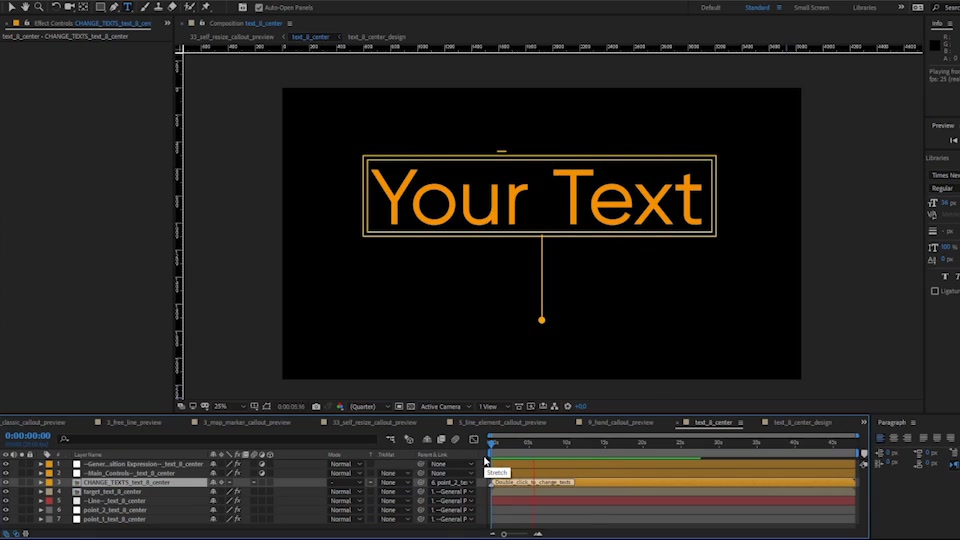This screenshot has width=960, height=540.
Task: Select the Zoom magnifier tool
Action: [x=39, y=7]
